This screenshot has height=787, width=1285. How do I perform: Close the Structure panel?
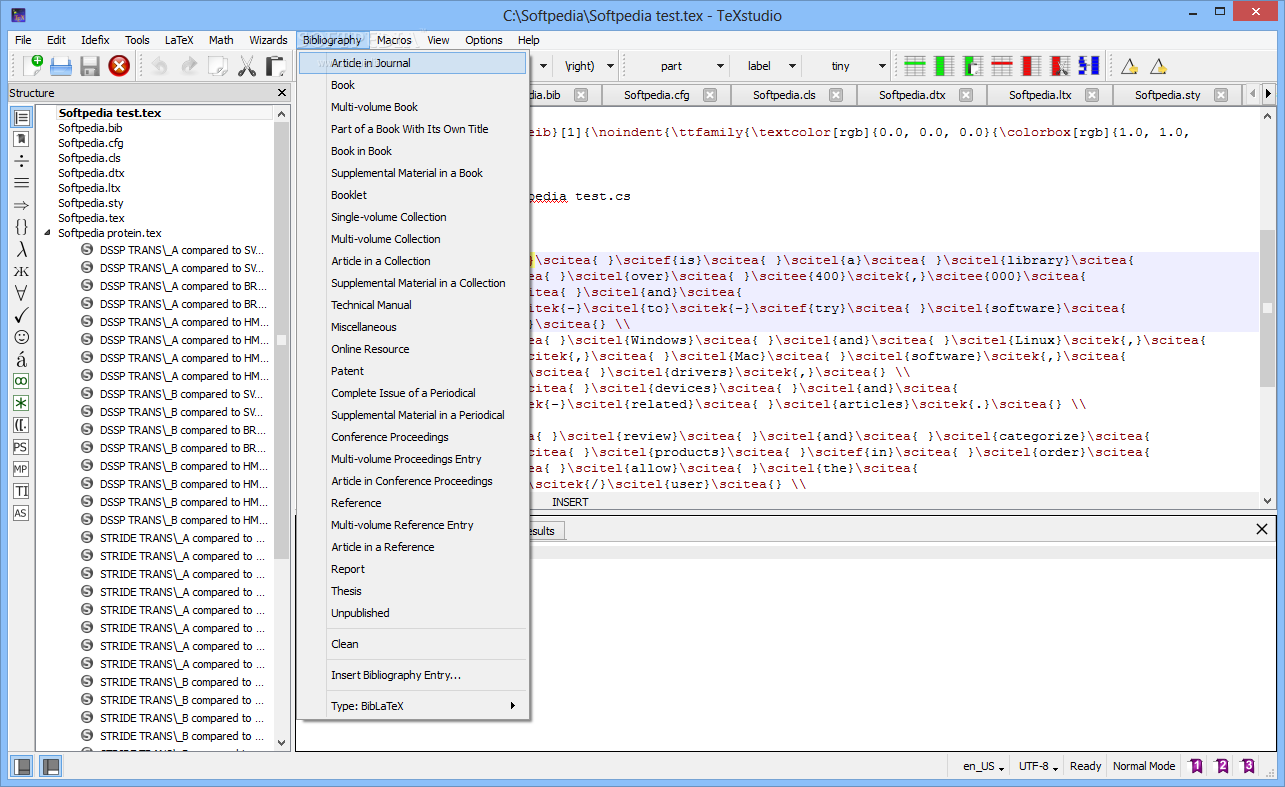pos(282,93)
